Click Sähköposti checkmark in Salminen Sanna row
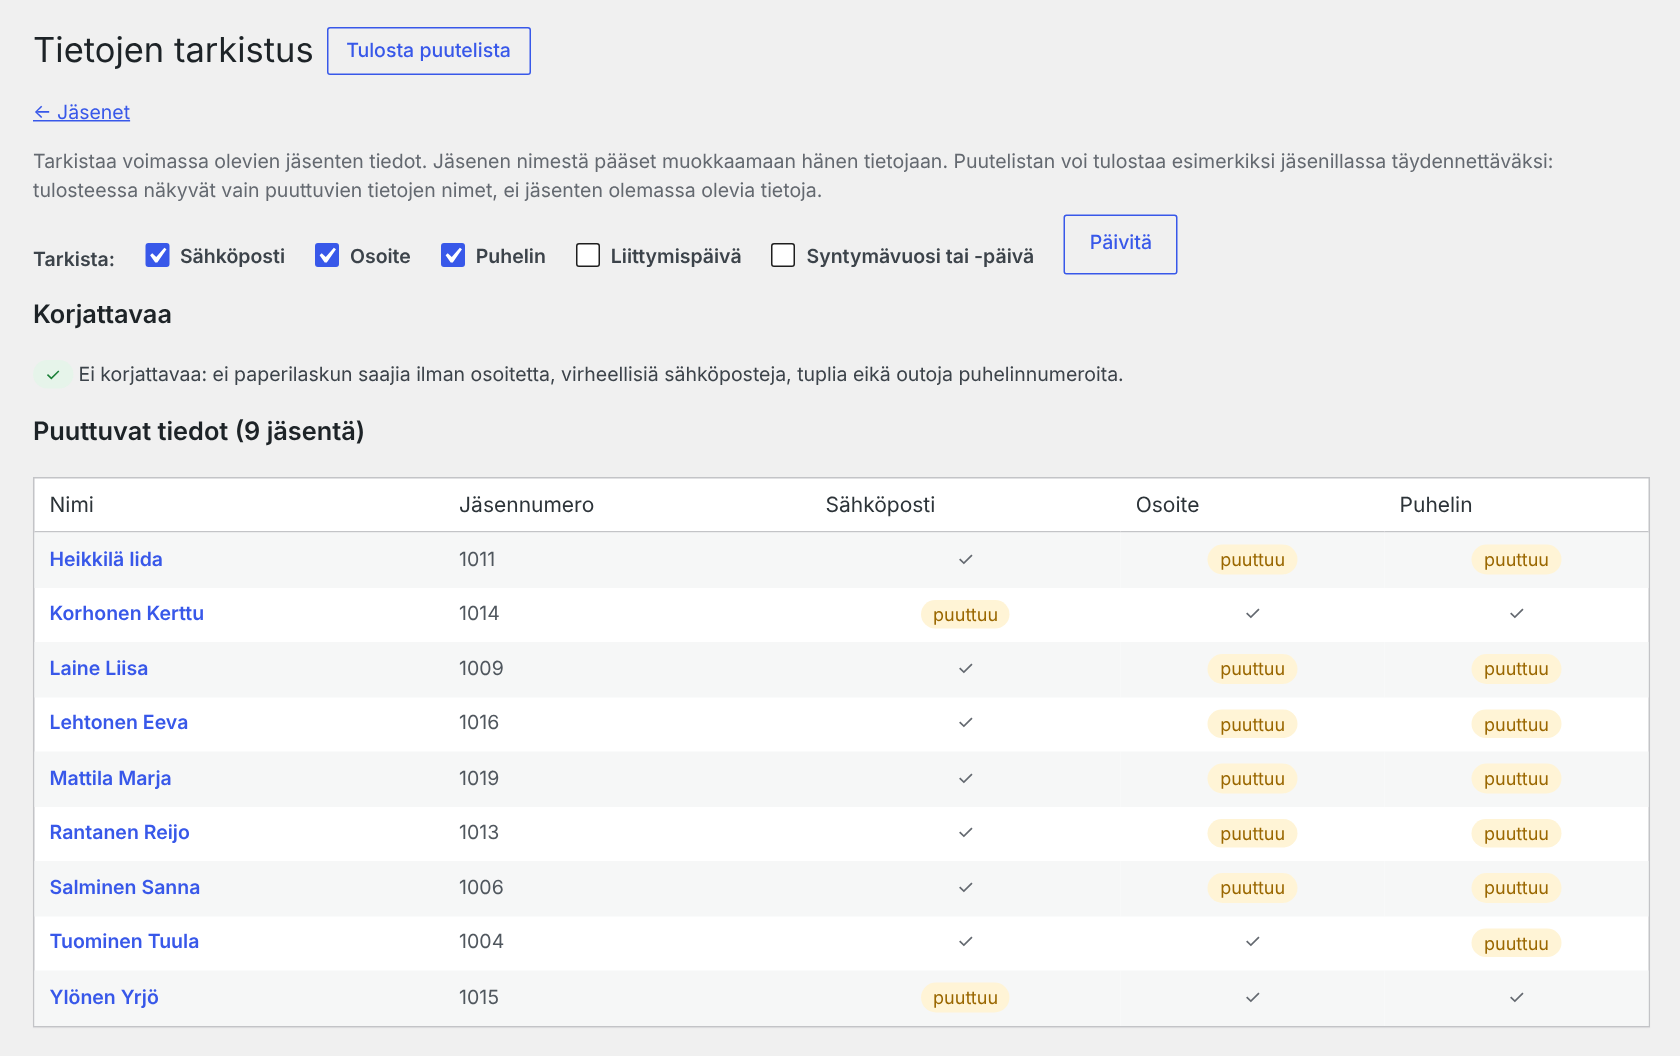This screenshot has height=1056, width=1680. (x=965, y=887)
